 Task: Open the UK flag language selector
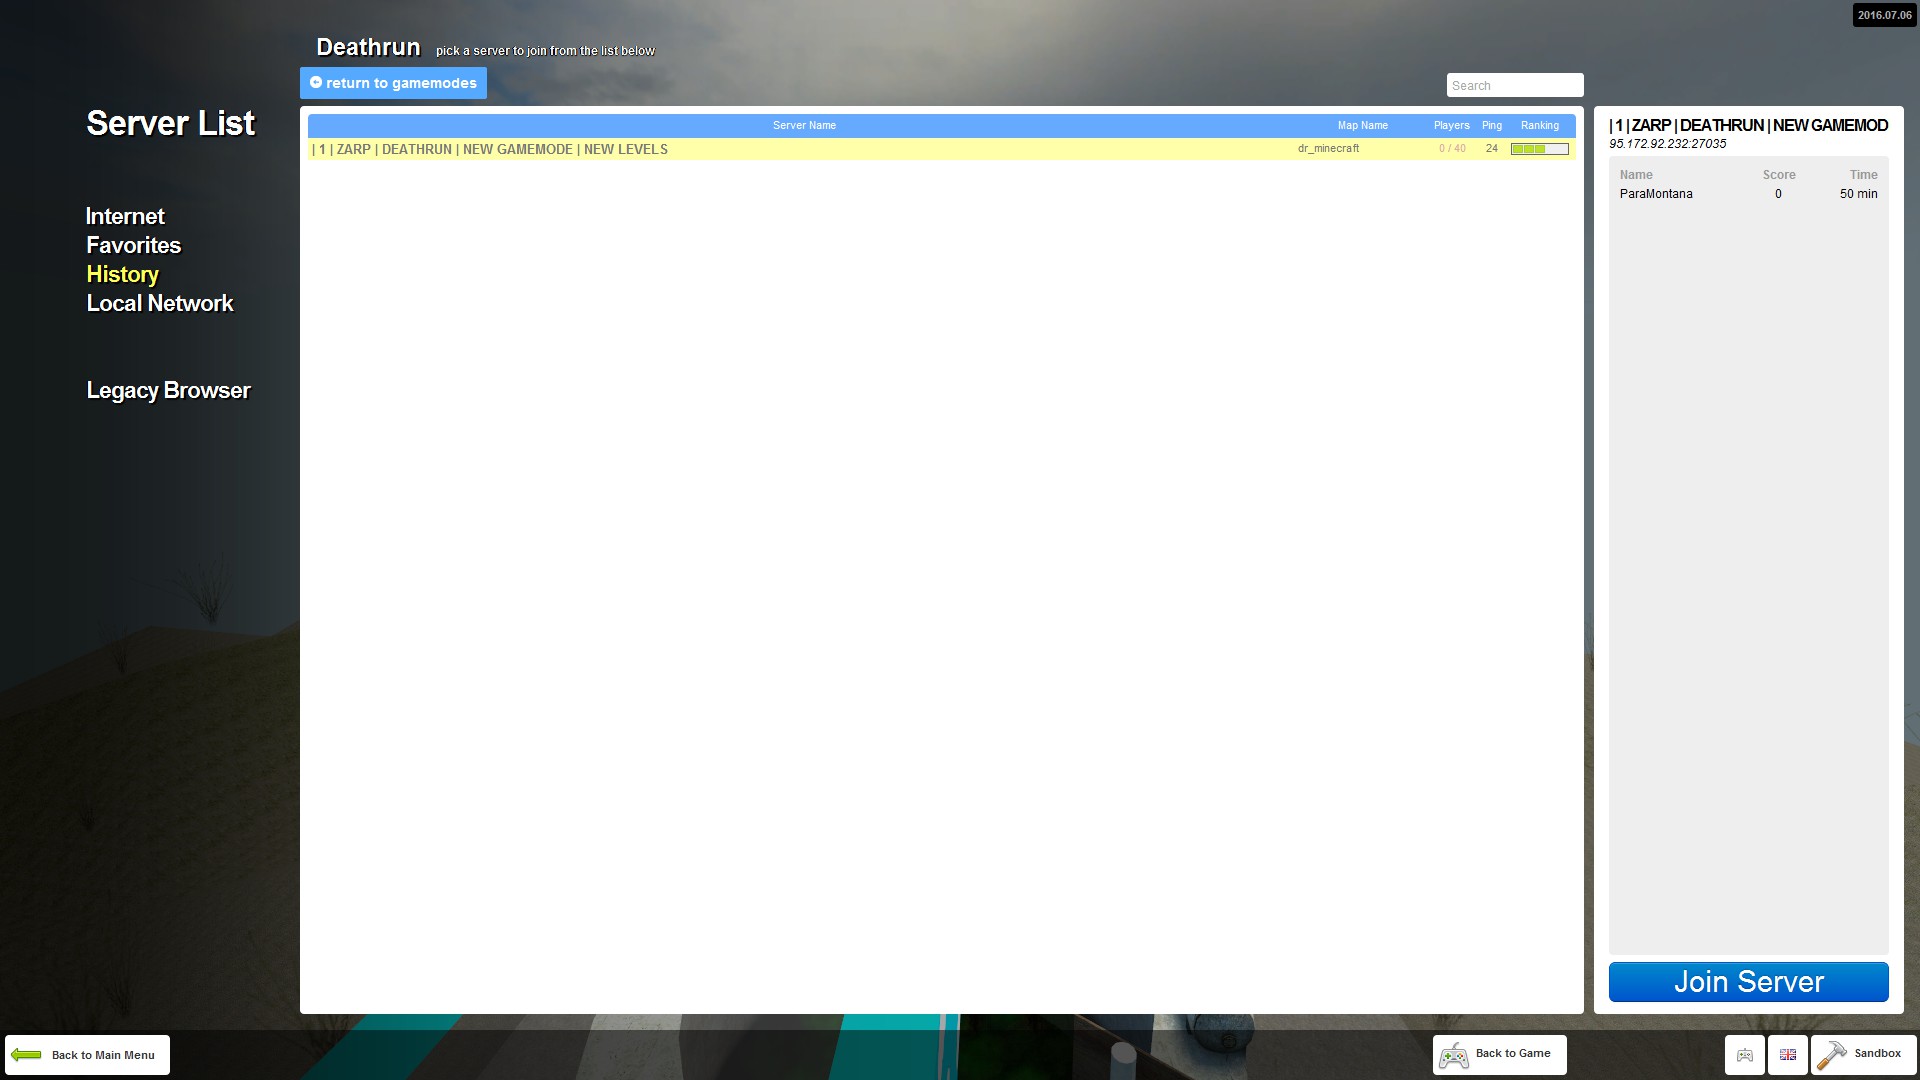(1788, 1055)
